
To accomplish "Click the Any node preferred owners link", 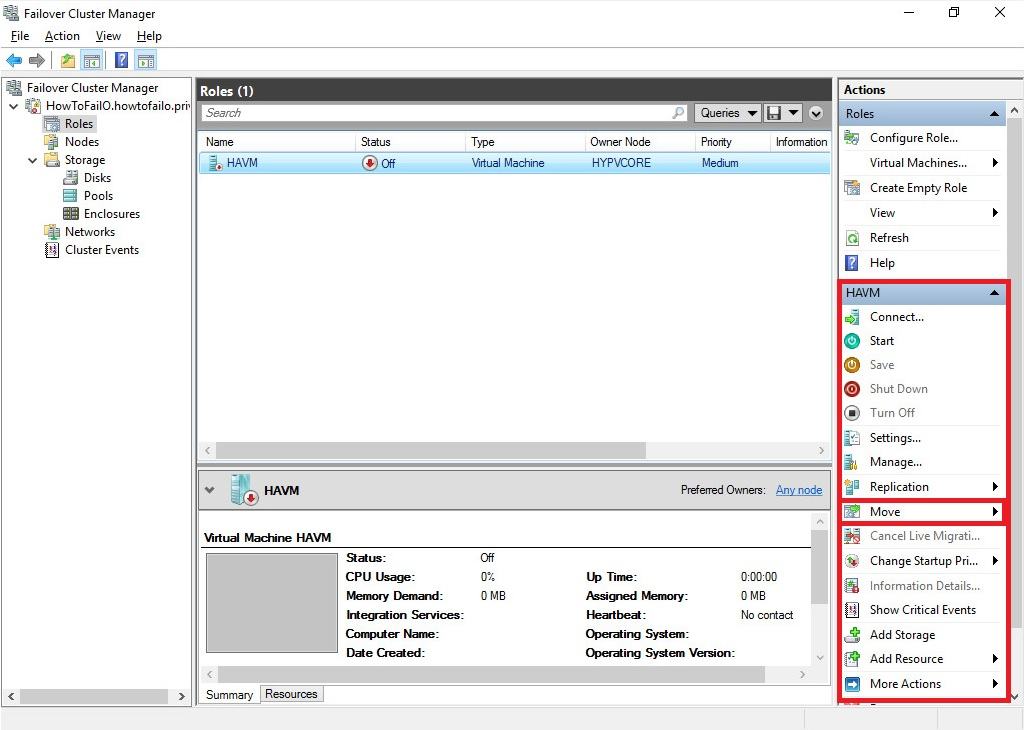I will pos(799,490).
